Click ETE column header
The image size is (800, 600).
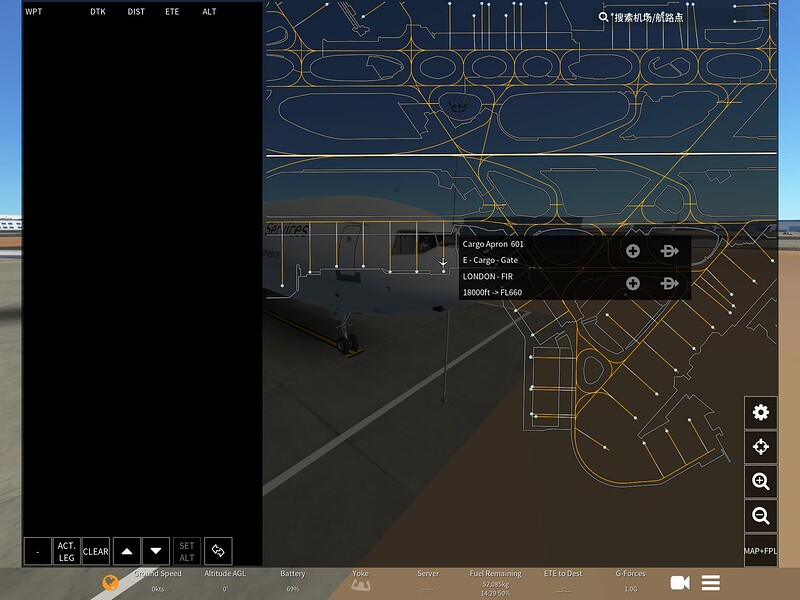click(172, 11)
